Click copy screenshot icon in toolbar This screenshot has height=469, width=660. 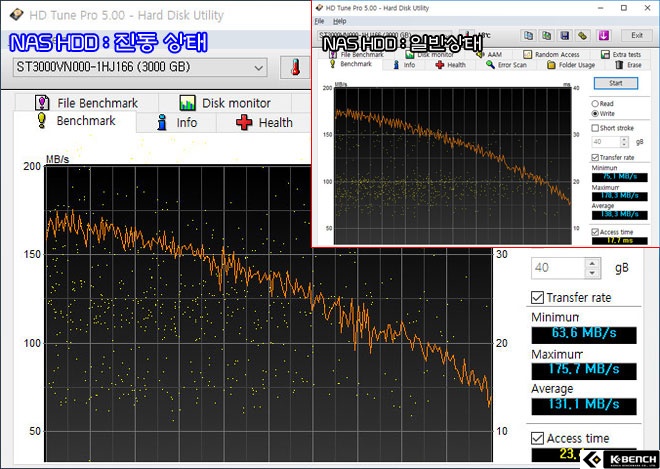(546, 36)
